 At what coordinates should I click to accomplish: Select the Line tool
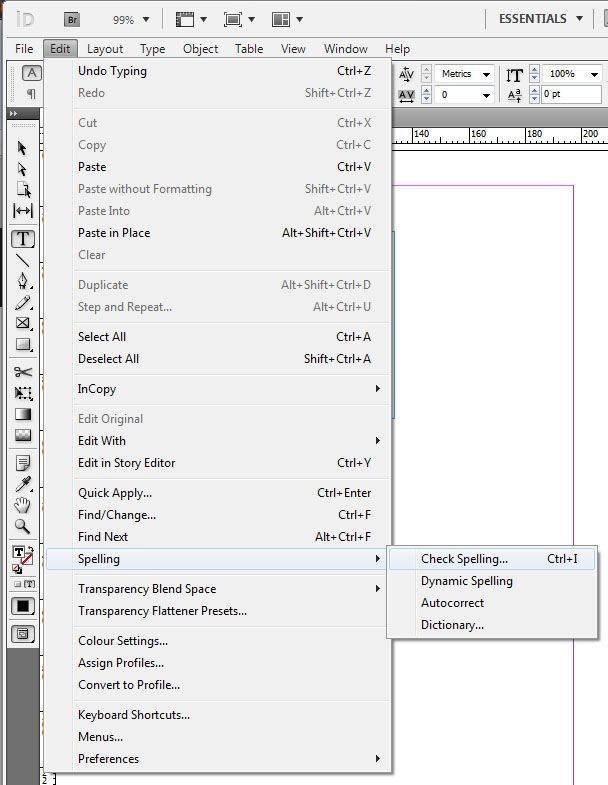[23, 260]
